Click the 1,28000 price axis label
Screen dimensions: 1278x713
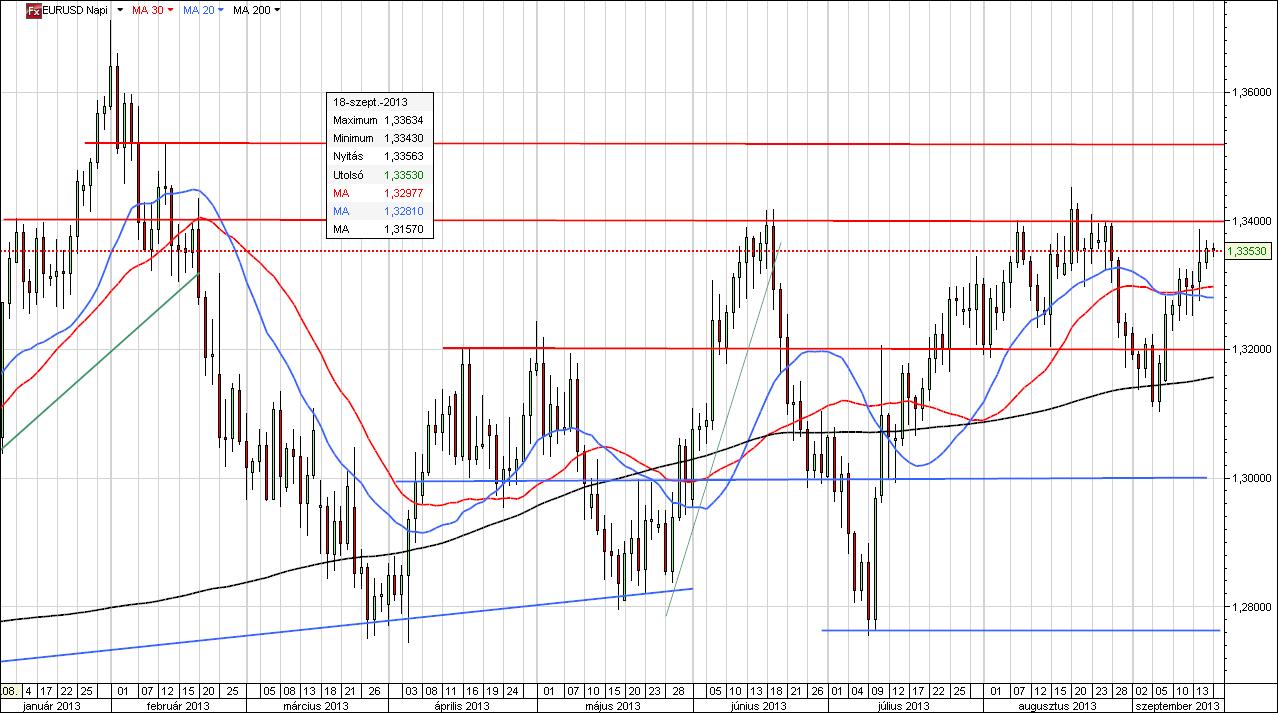[1251, 606]
